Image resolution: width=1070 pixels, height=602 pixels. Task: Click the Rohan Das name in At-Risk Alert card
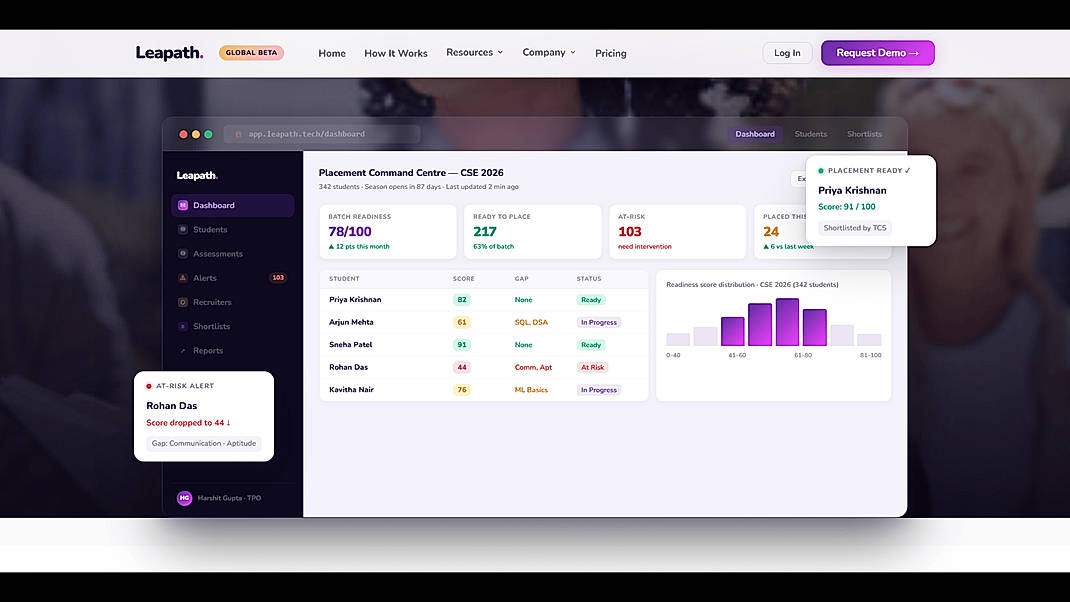pos(171,405)
